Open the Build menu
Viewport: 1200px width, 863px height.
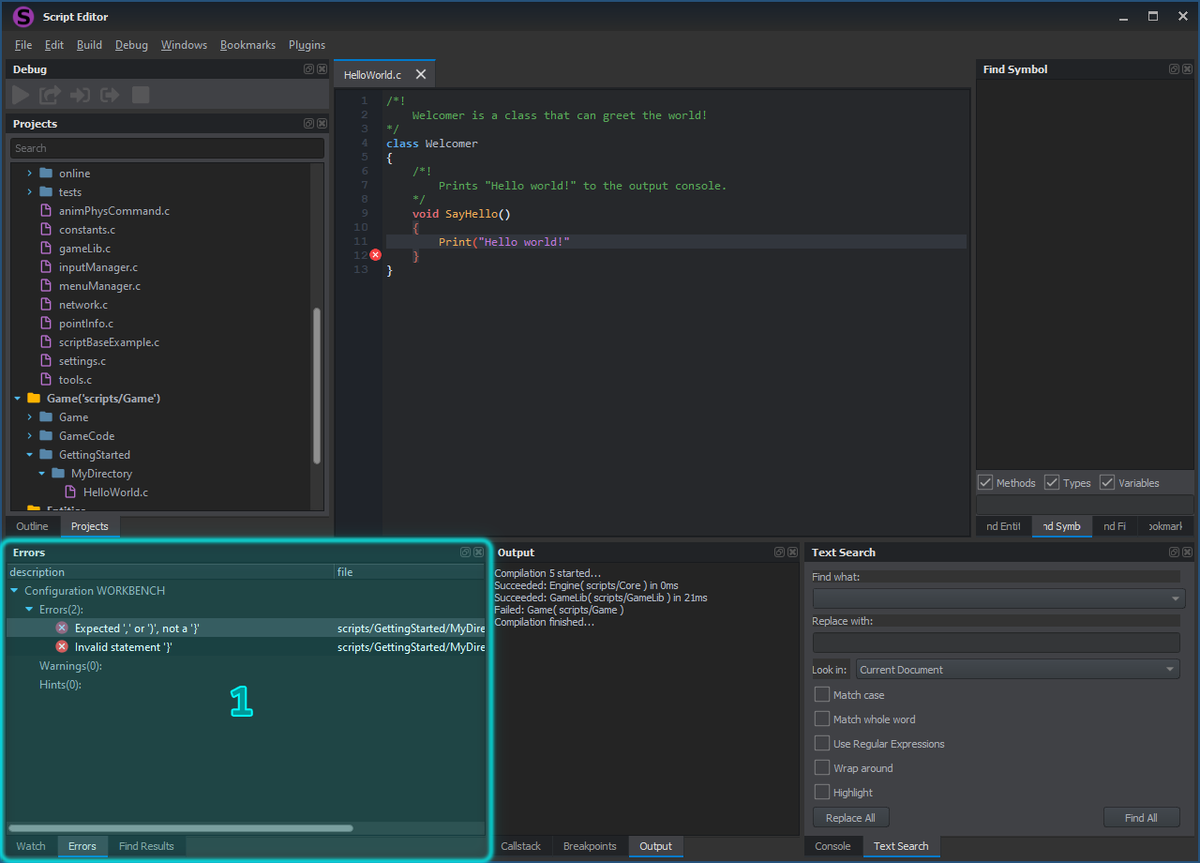click(89, 44)
